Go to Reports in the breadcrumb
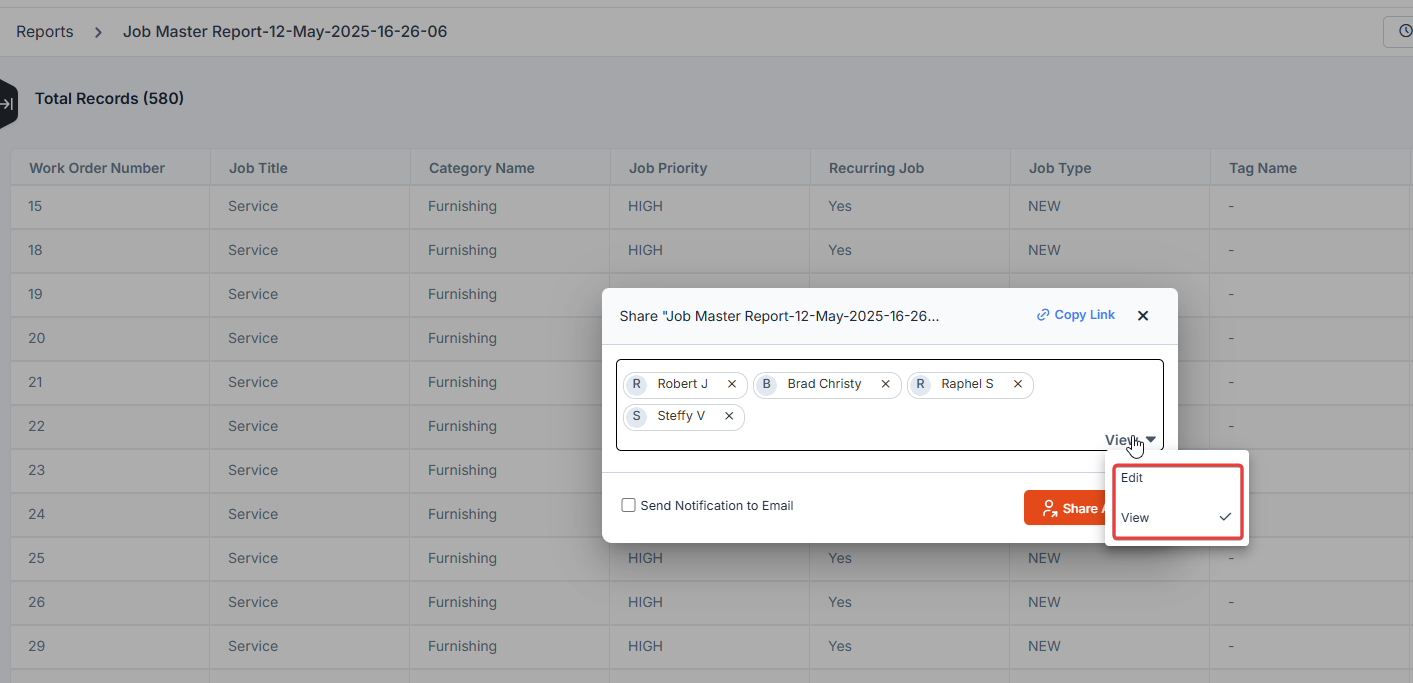The width and height of the screenshot is (1413, 683). pos(45,32)
